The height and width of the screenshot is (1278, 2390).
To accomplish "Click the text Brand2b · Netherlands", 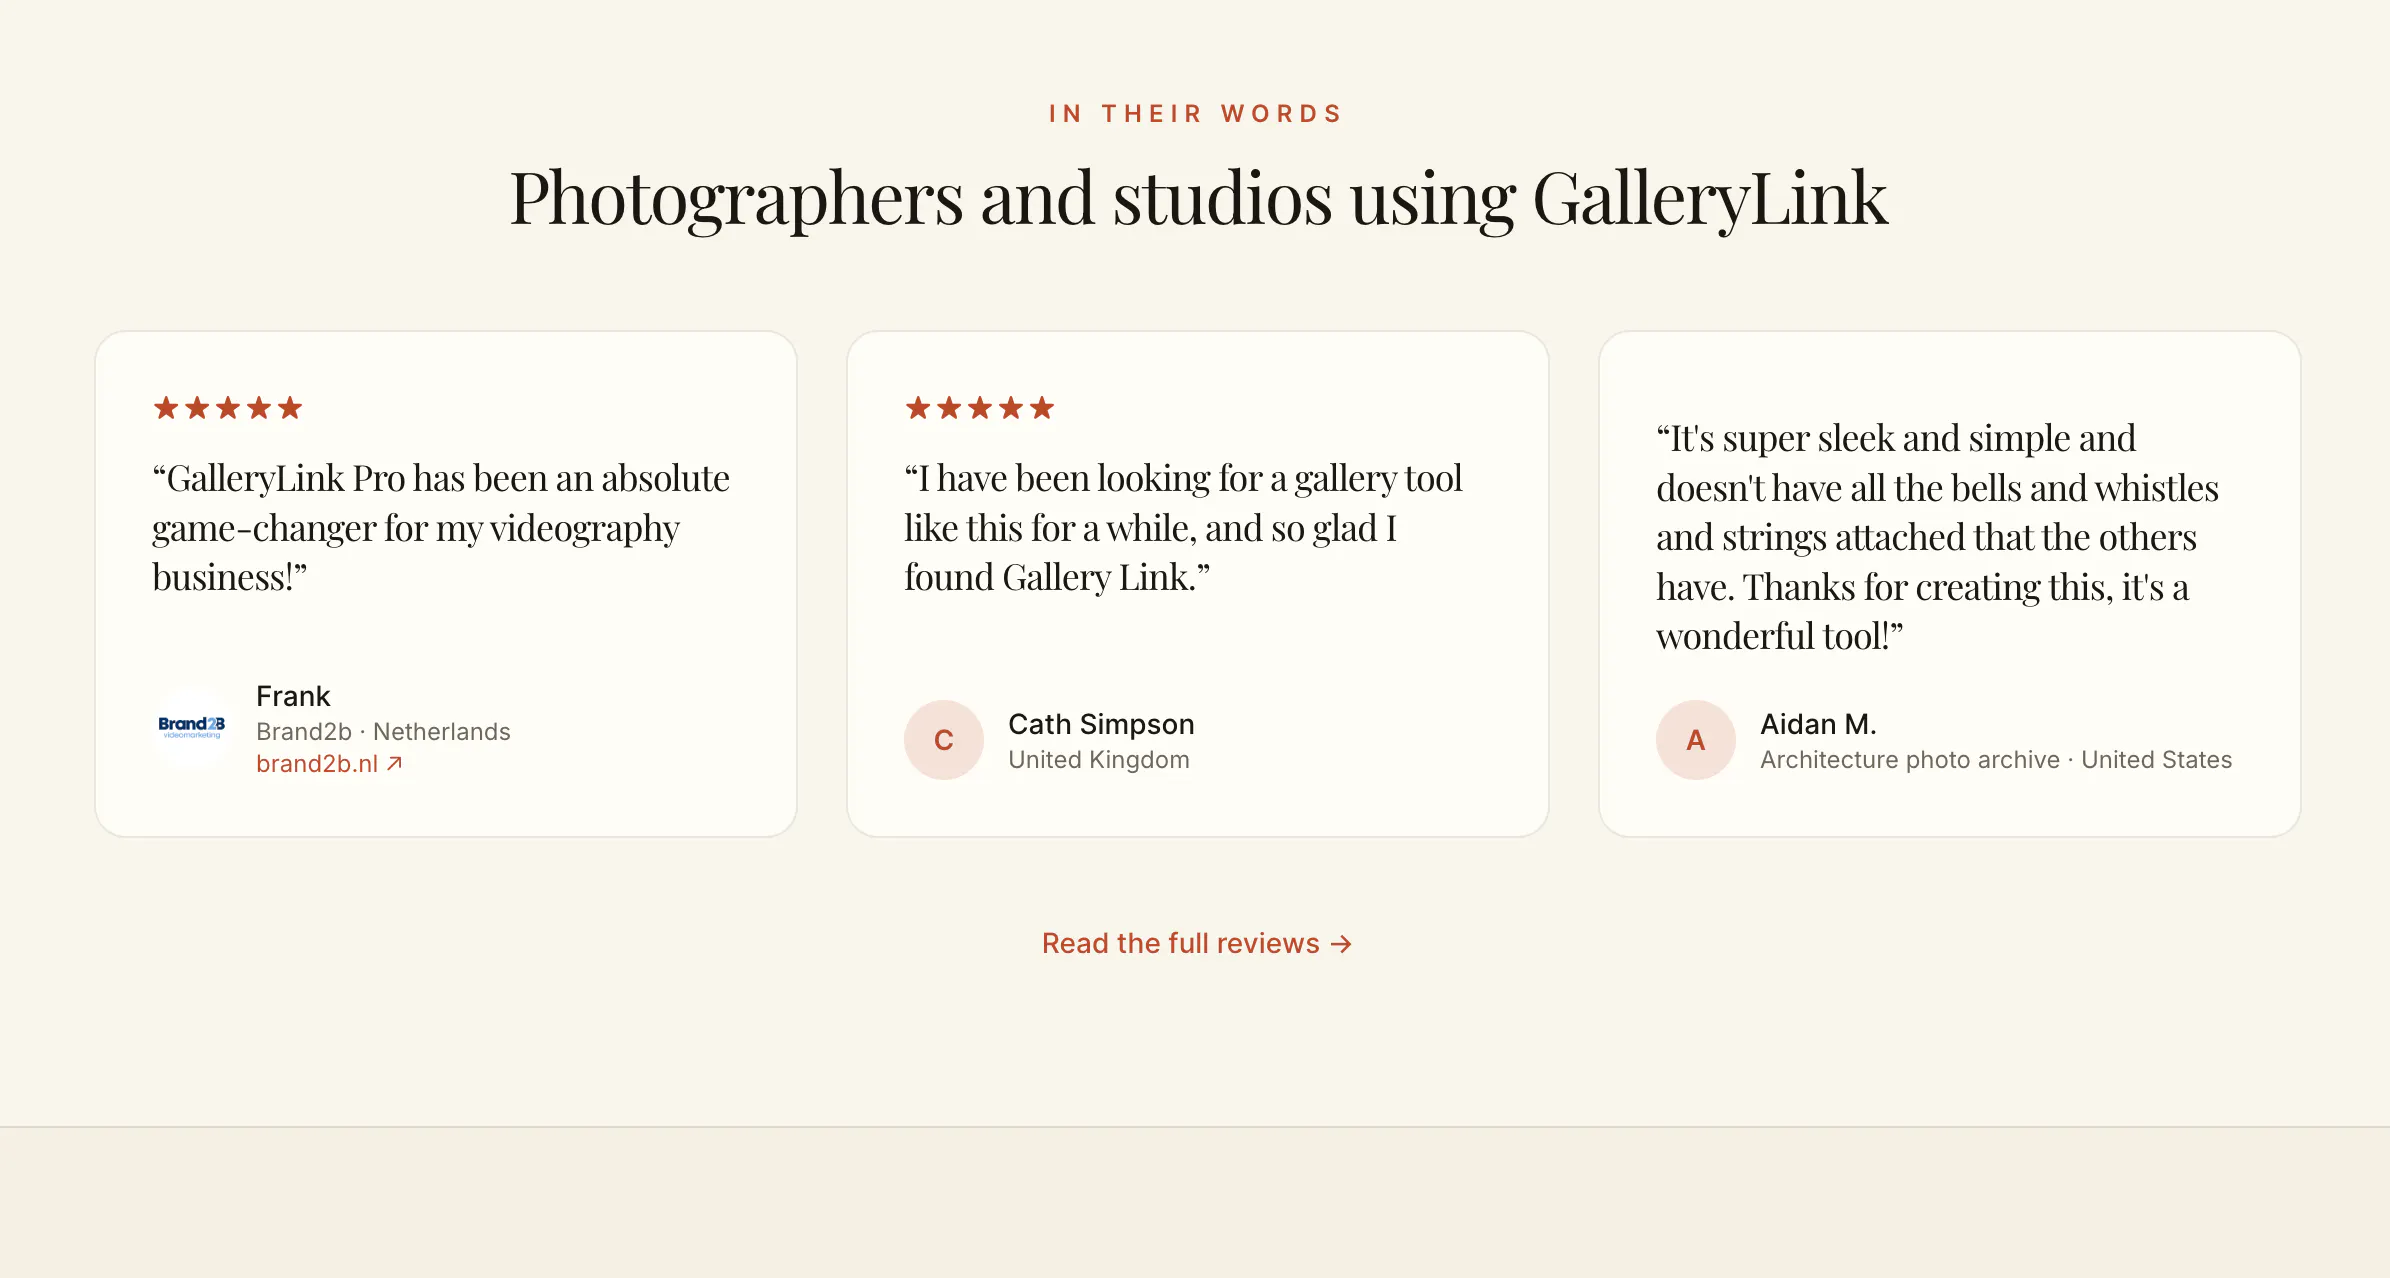I will coord(383,732).
